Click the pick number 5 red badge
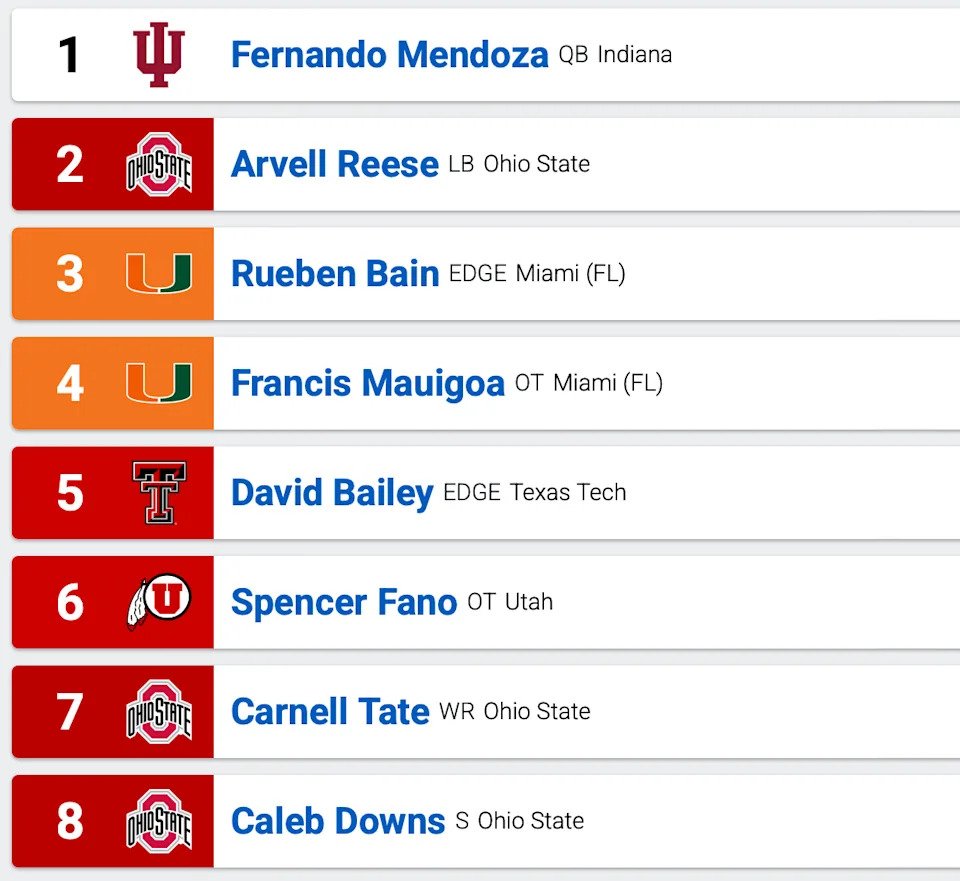960x881 pixels. tap(69, 493)
